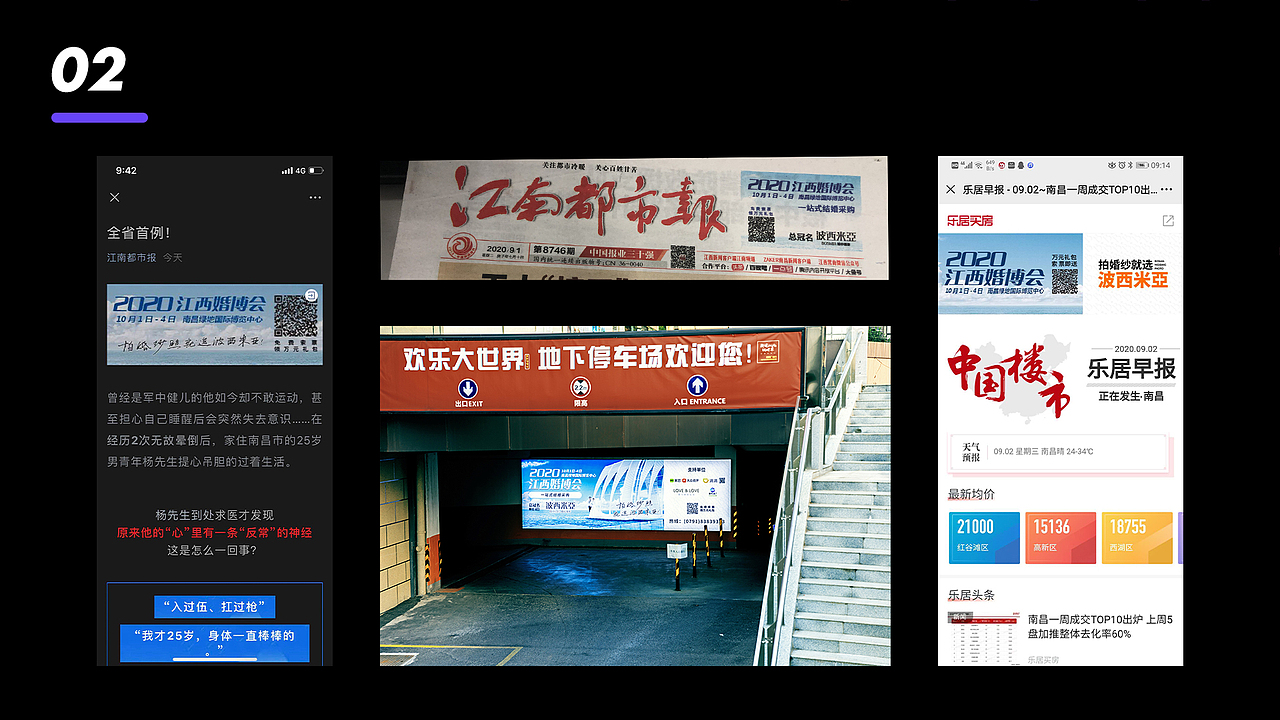
Task: Tap the 拍婚纱就选波西米亚 ad
Action: (x=1133, y=273)
